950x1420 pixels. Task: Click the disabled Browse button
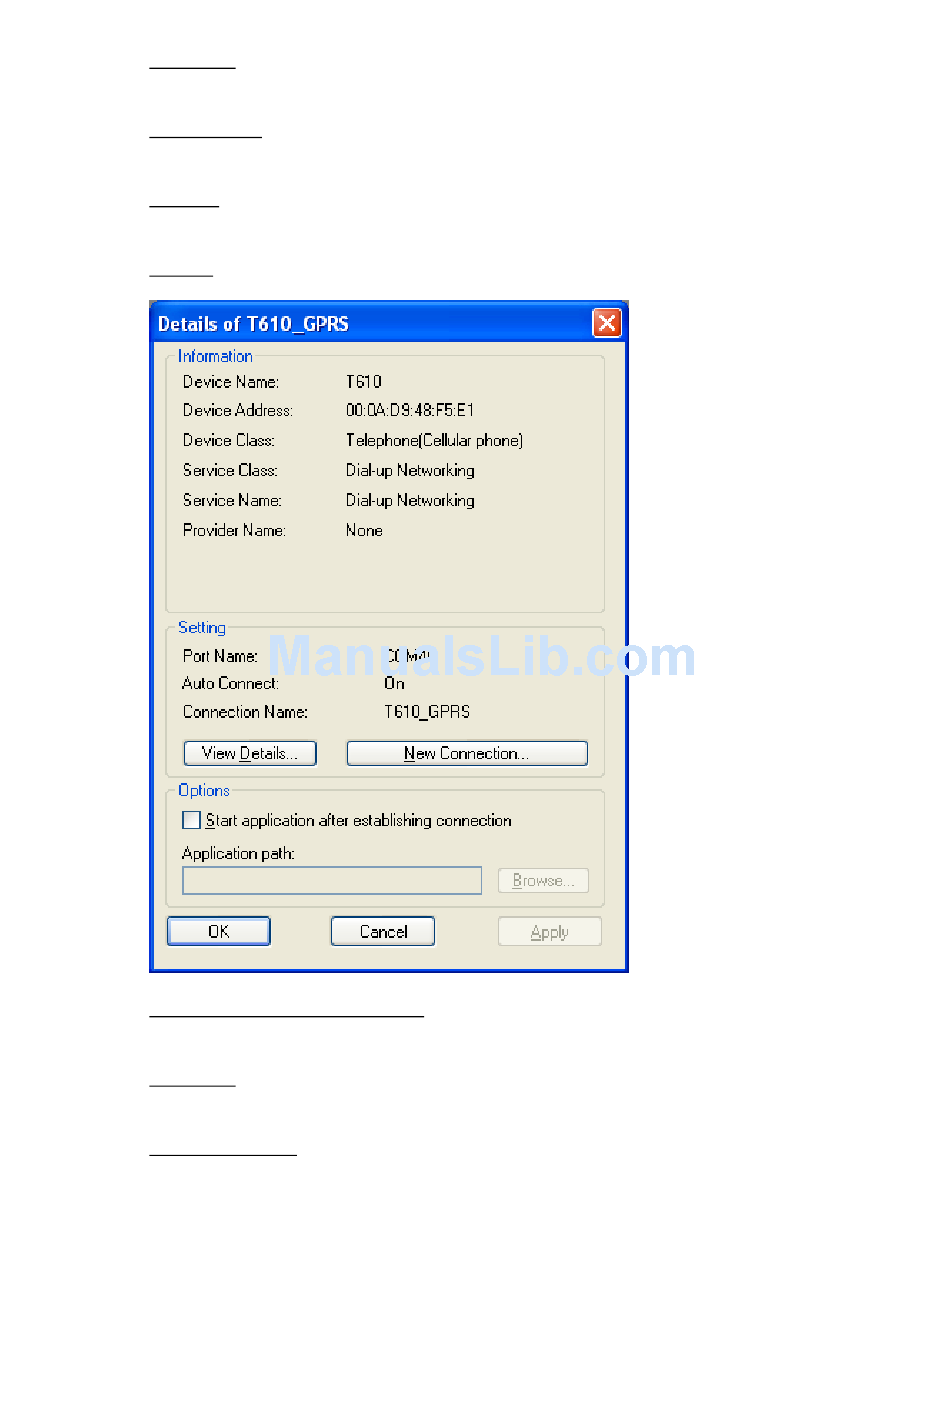[x=543, y=880]
